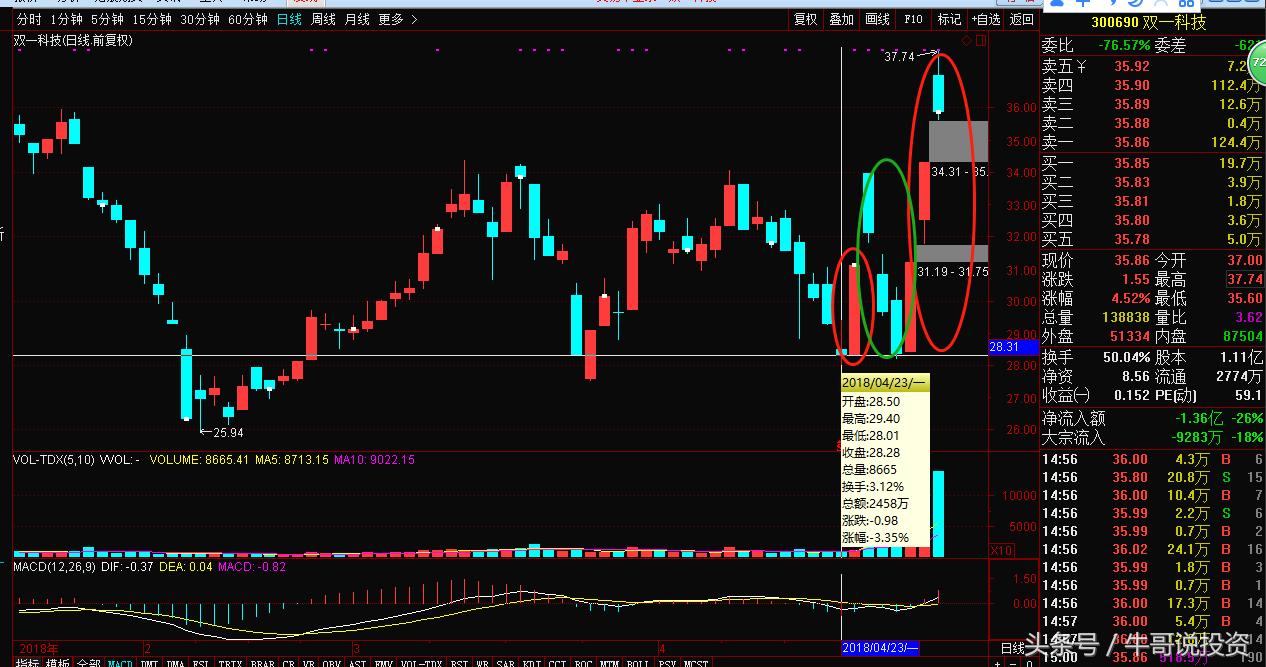
Task: Click the 300690 双一科技 stock title
Action: (x=1148, y=22)
